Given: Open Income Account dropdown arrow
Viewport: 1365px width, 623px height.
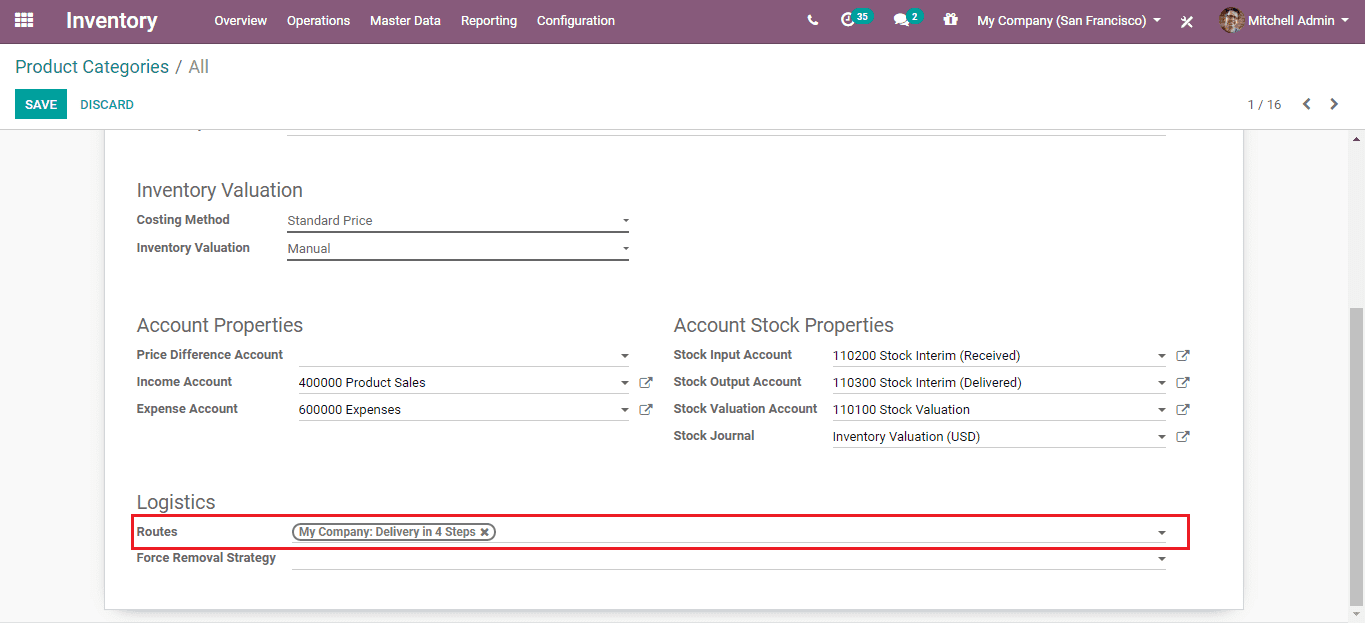Looking at the screenshot, I should [x=624, y=383].
